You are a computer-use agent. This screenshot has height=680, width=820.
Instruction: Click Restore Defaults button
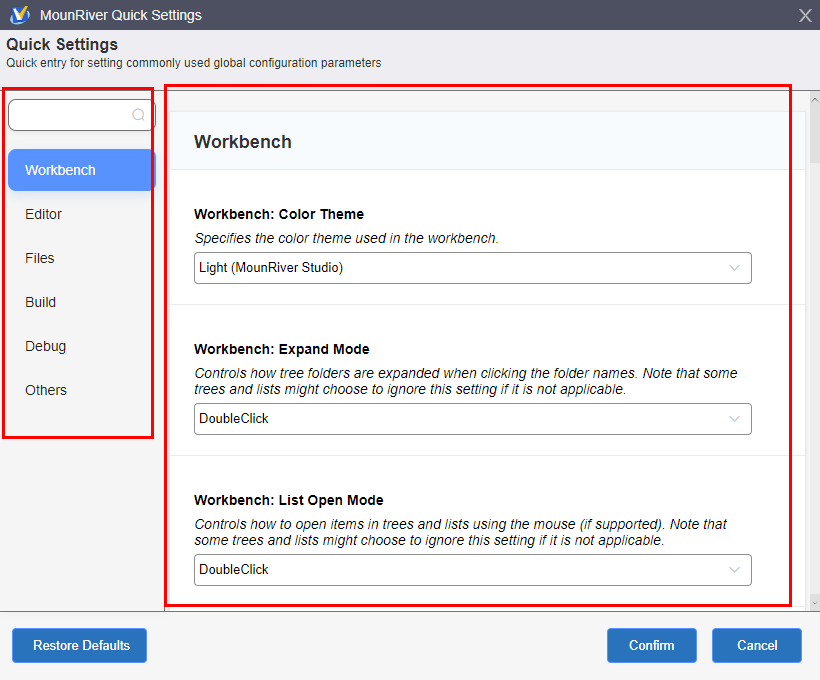pyautogui.click(x=79, y=645)
